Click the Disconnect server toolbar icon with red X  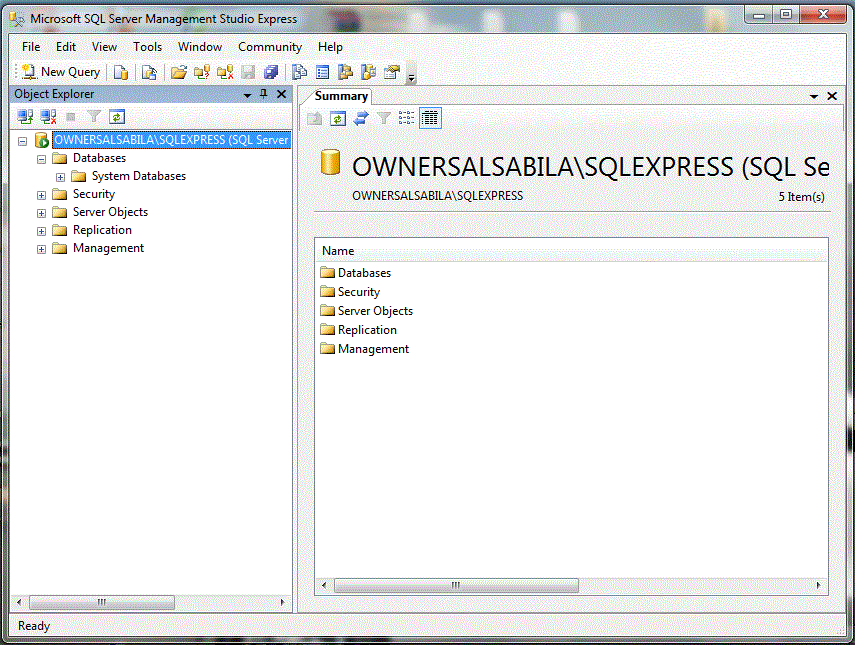click(x=225, y=72)
